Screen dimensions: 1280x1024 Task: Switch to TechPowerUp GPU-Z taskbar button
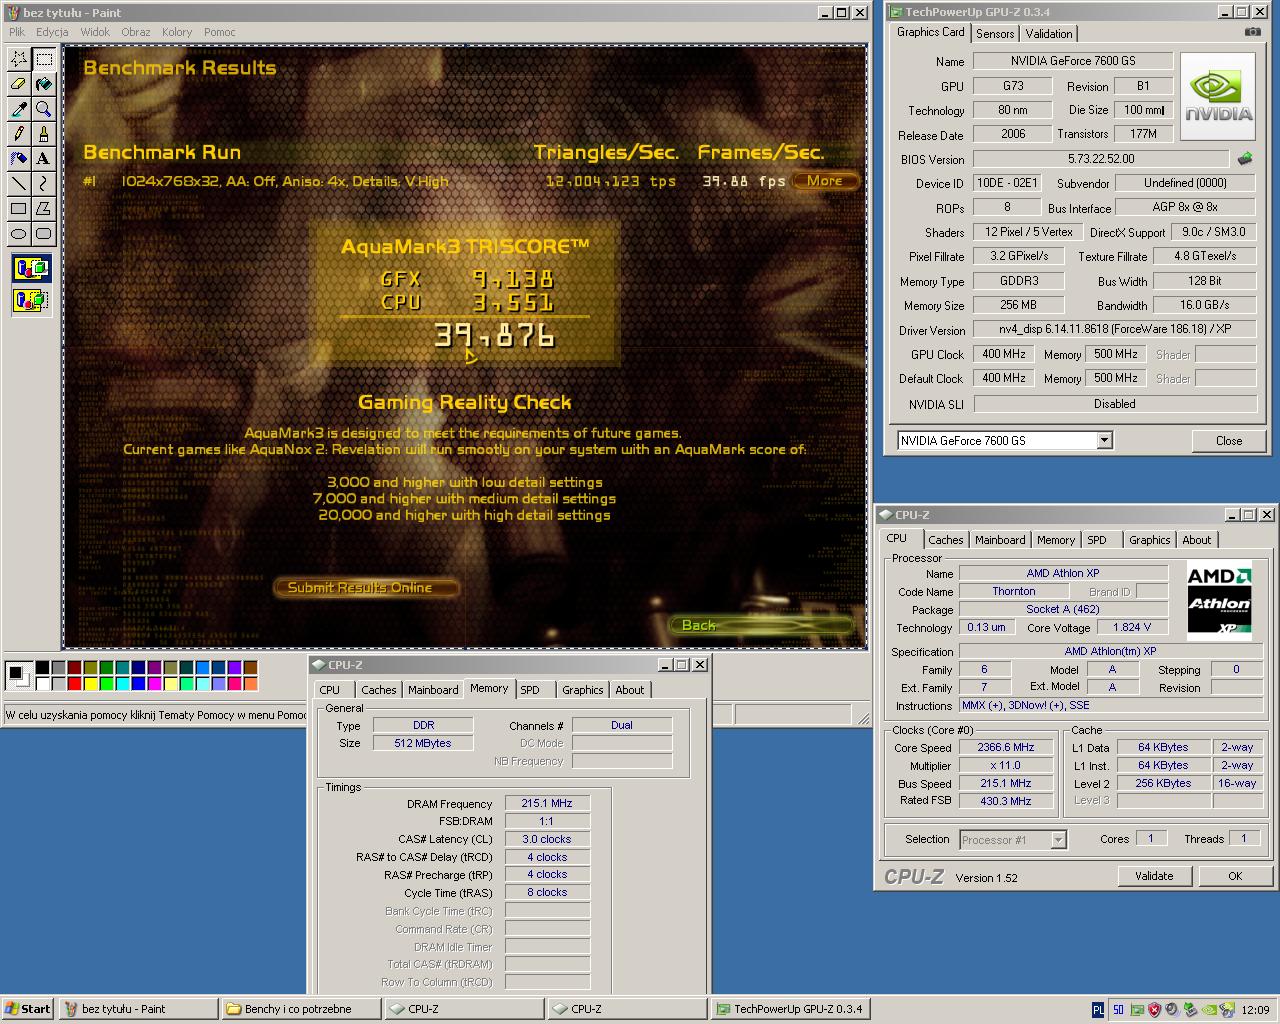click(x=790, y=1009)
